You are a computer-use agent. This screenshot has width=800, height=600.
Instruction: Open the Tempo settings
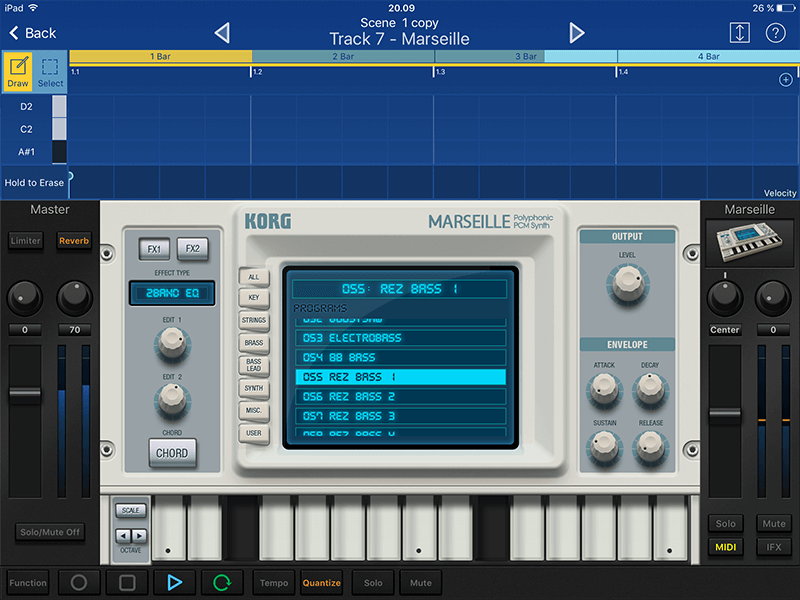(x=273, y=583)
